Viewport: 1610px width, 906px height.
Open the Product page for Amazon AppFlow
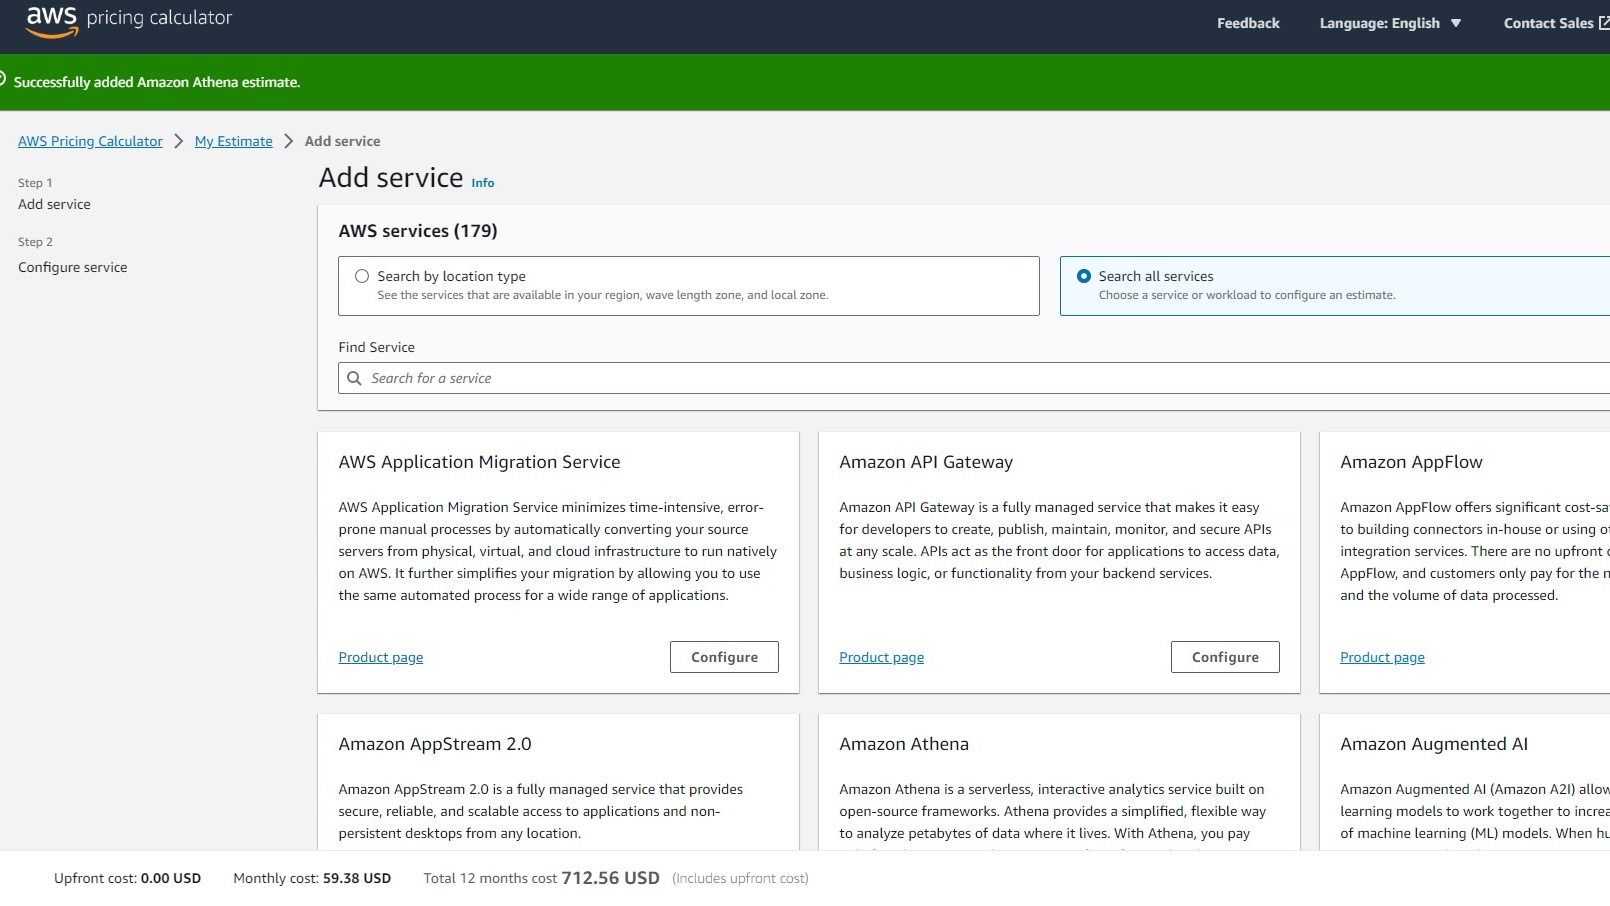point(1382,657)
